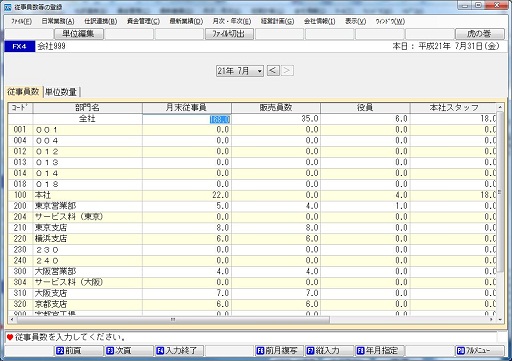Click the フルメニュー function key button

pyautogui.click(x=480, y=351)
